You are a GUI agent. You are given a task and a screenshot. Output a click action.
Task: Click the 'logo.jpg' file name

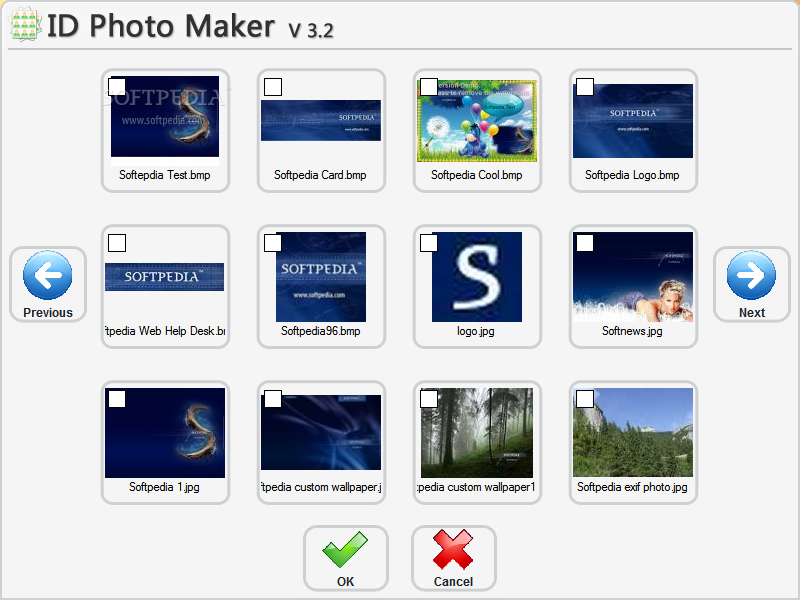coord(476,331)
